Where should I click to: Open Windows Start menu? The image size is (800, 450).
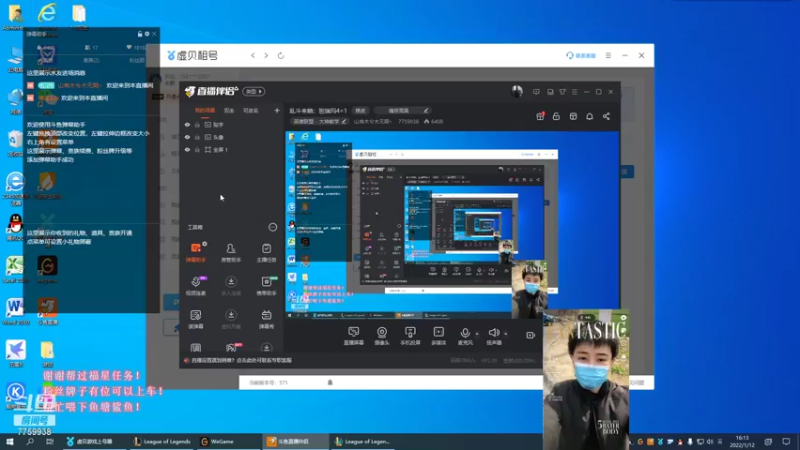pos(10,441)
